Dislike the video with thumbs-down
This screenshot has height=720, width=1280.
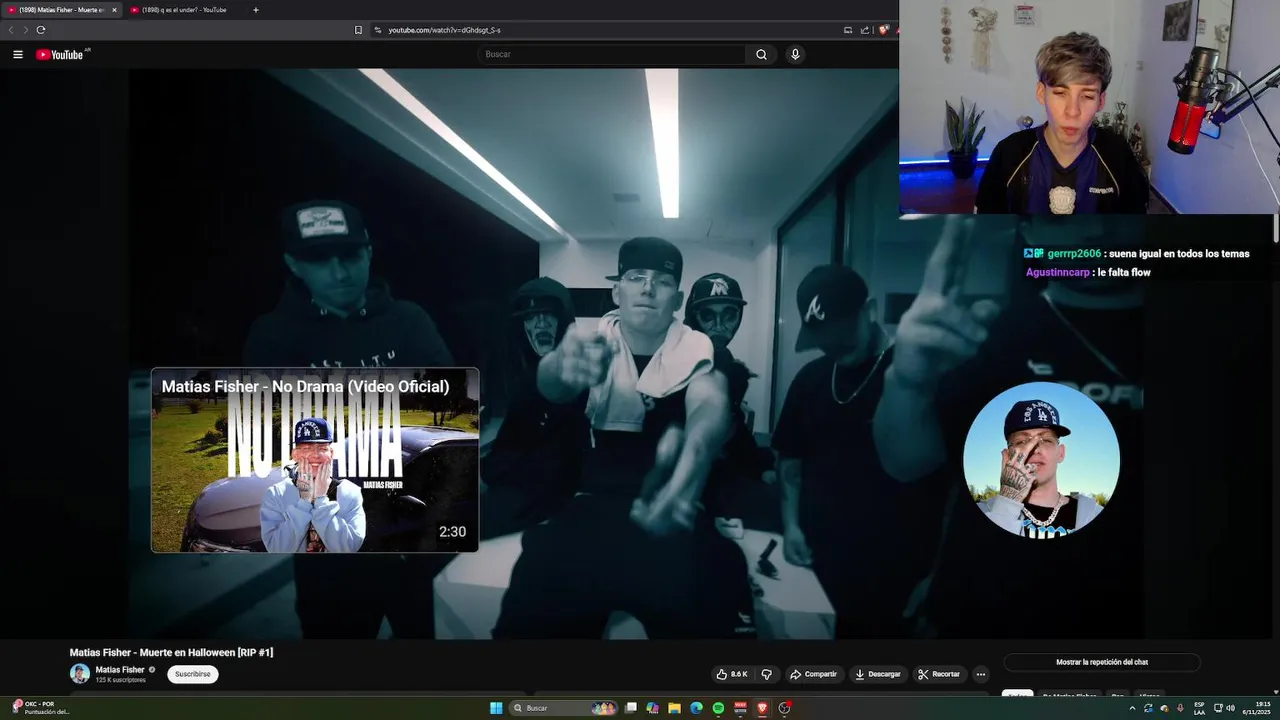click(x=767, y=674)
